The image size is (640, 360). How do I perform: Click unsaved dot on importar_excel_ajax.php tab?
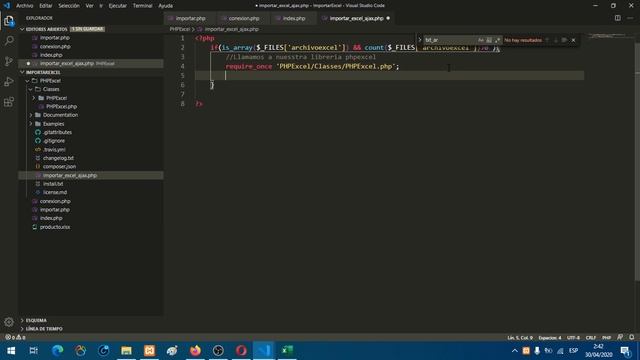tap(388, 18)
